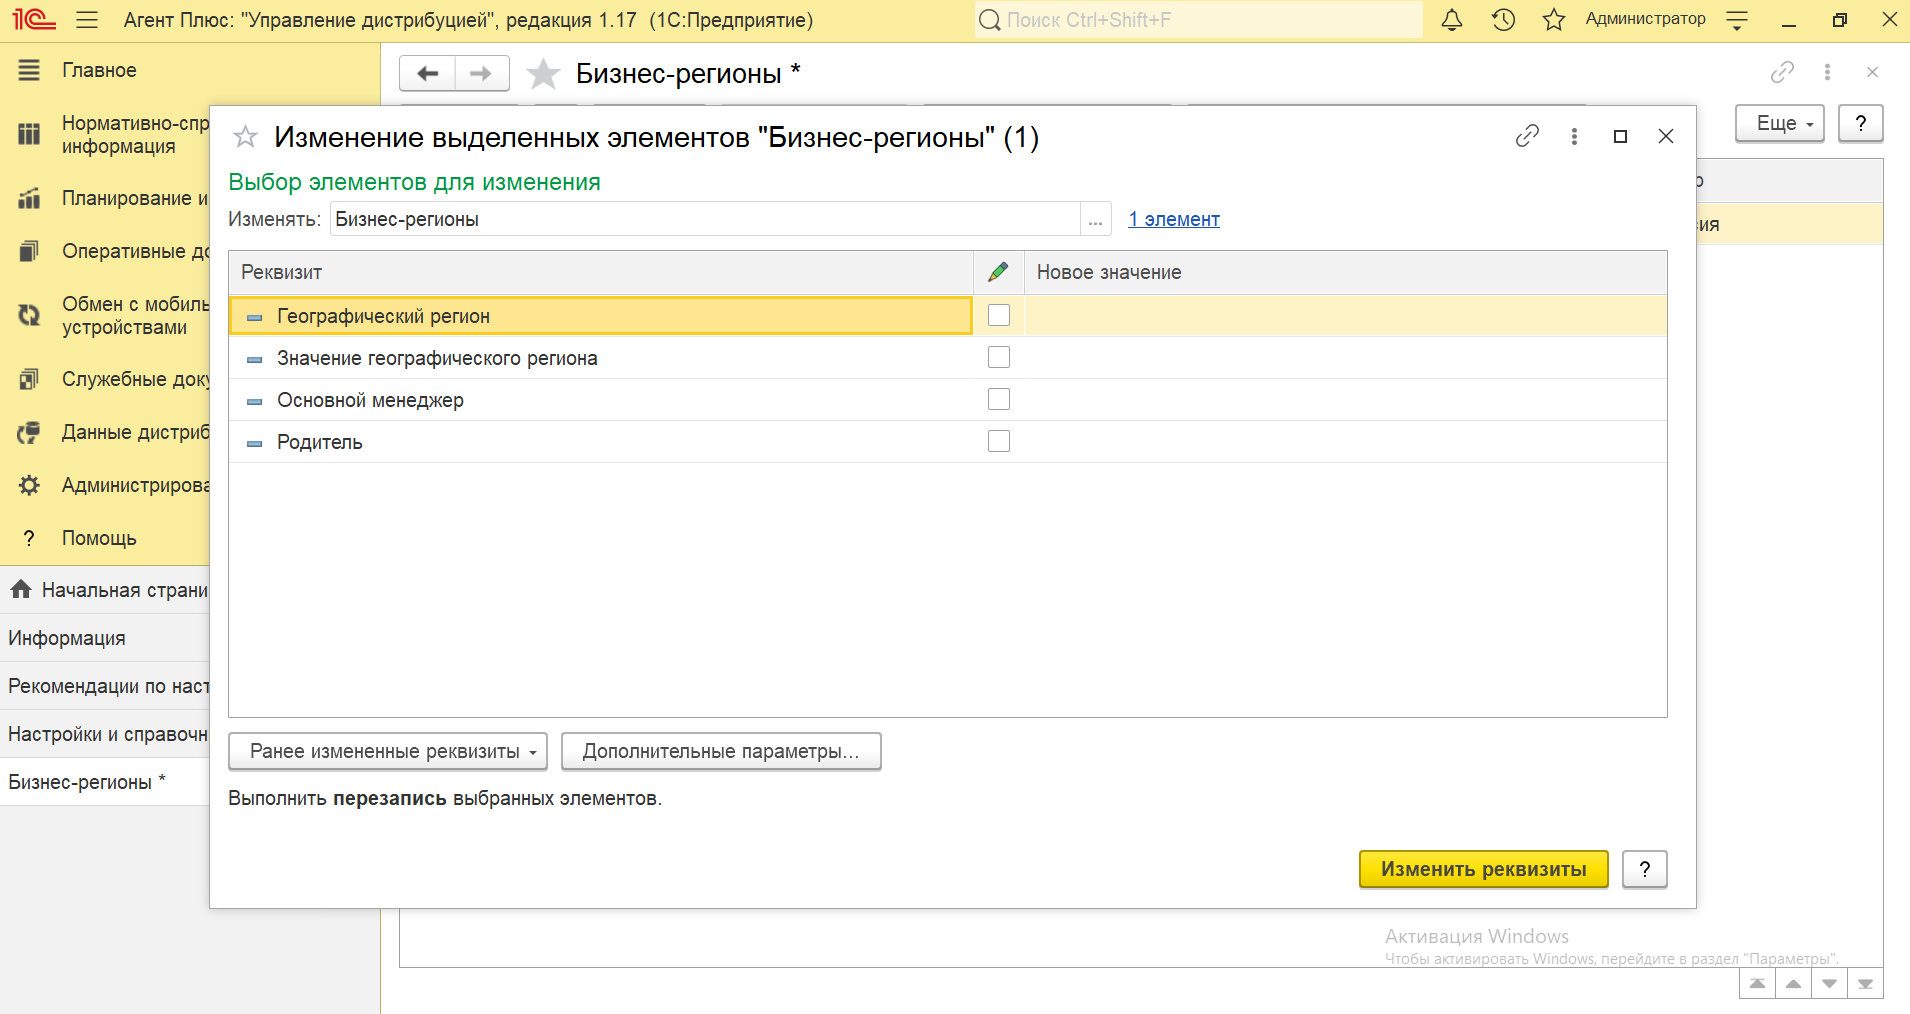Open the Администрирование gear section

(110, 485)
